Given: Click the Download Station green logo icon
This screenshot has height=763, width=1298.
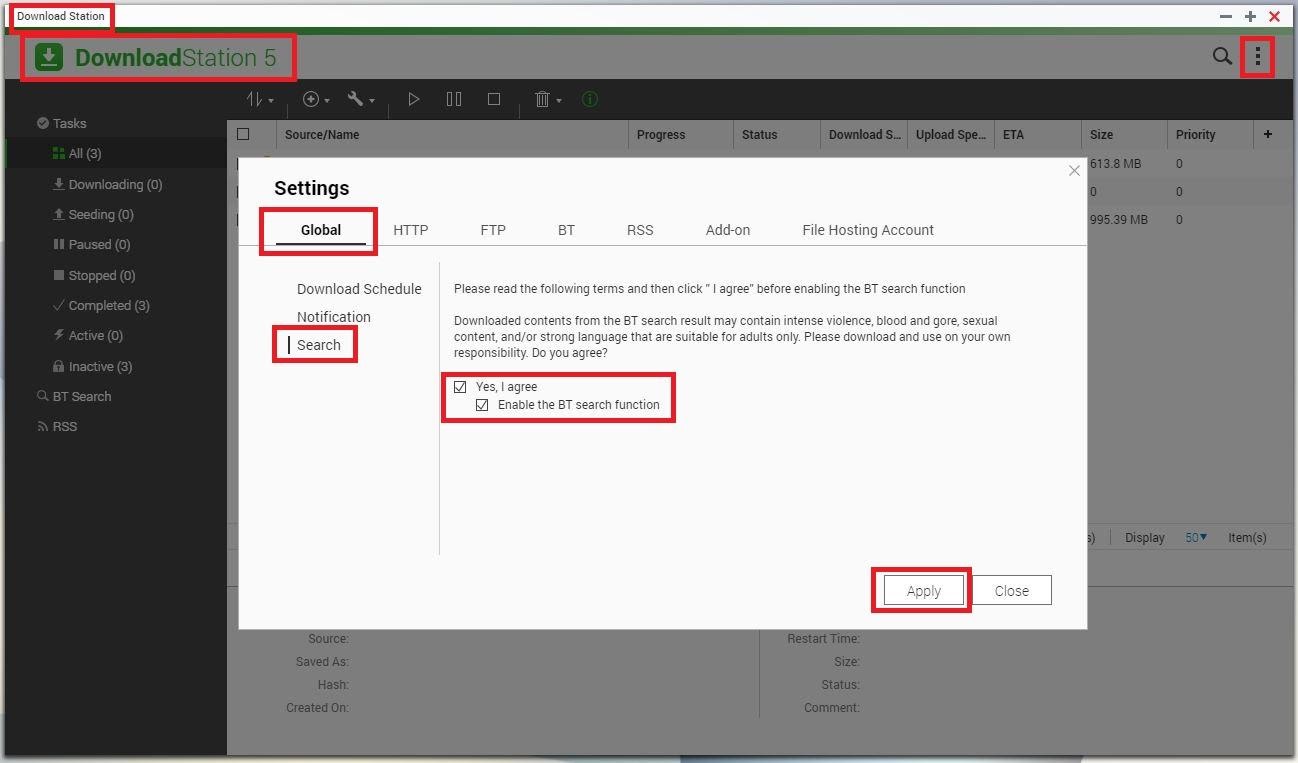Looking at the screenshot, I should (x=49, y=57).
